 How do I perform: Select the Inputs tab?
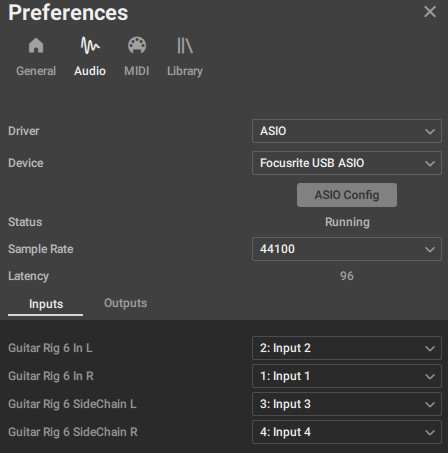point(46,304)
